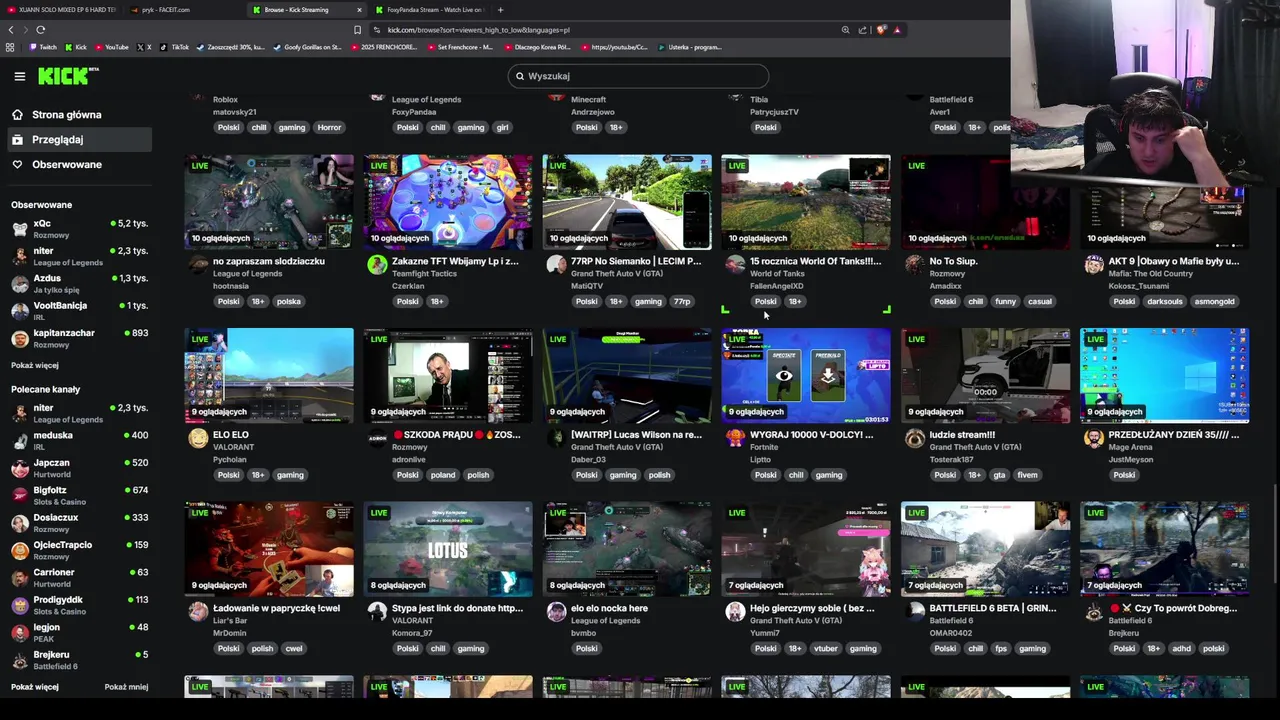The height and width of the screenshot is (720, 1280).
Task: Click the Wyszukaj search field
Action: tap(638, 76)
